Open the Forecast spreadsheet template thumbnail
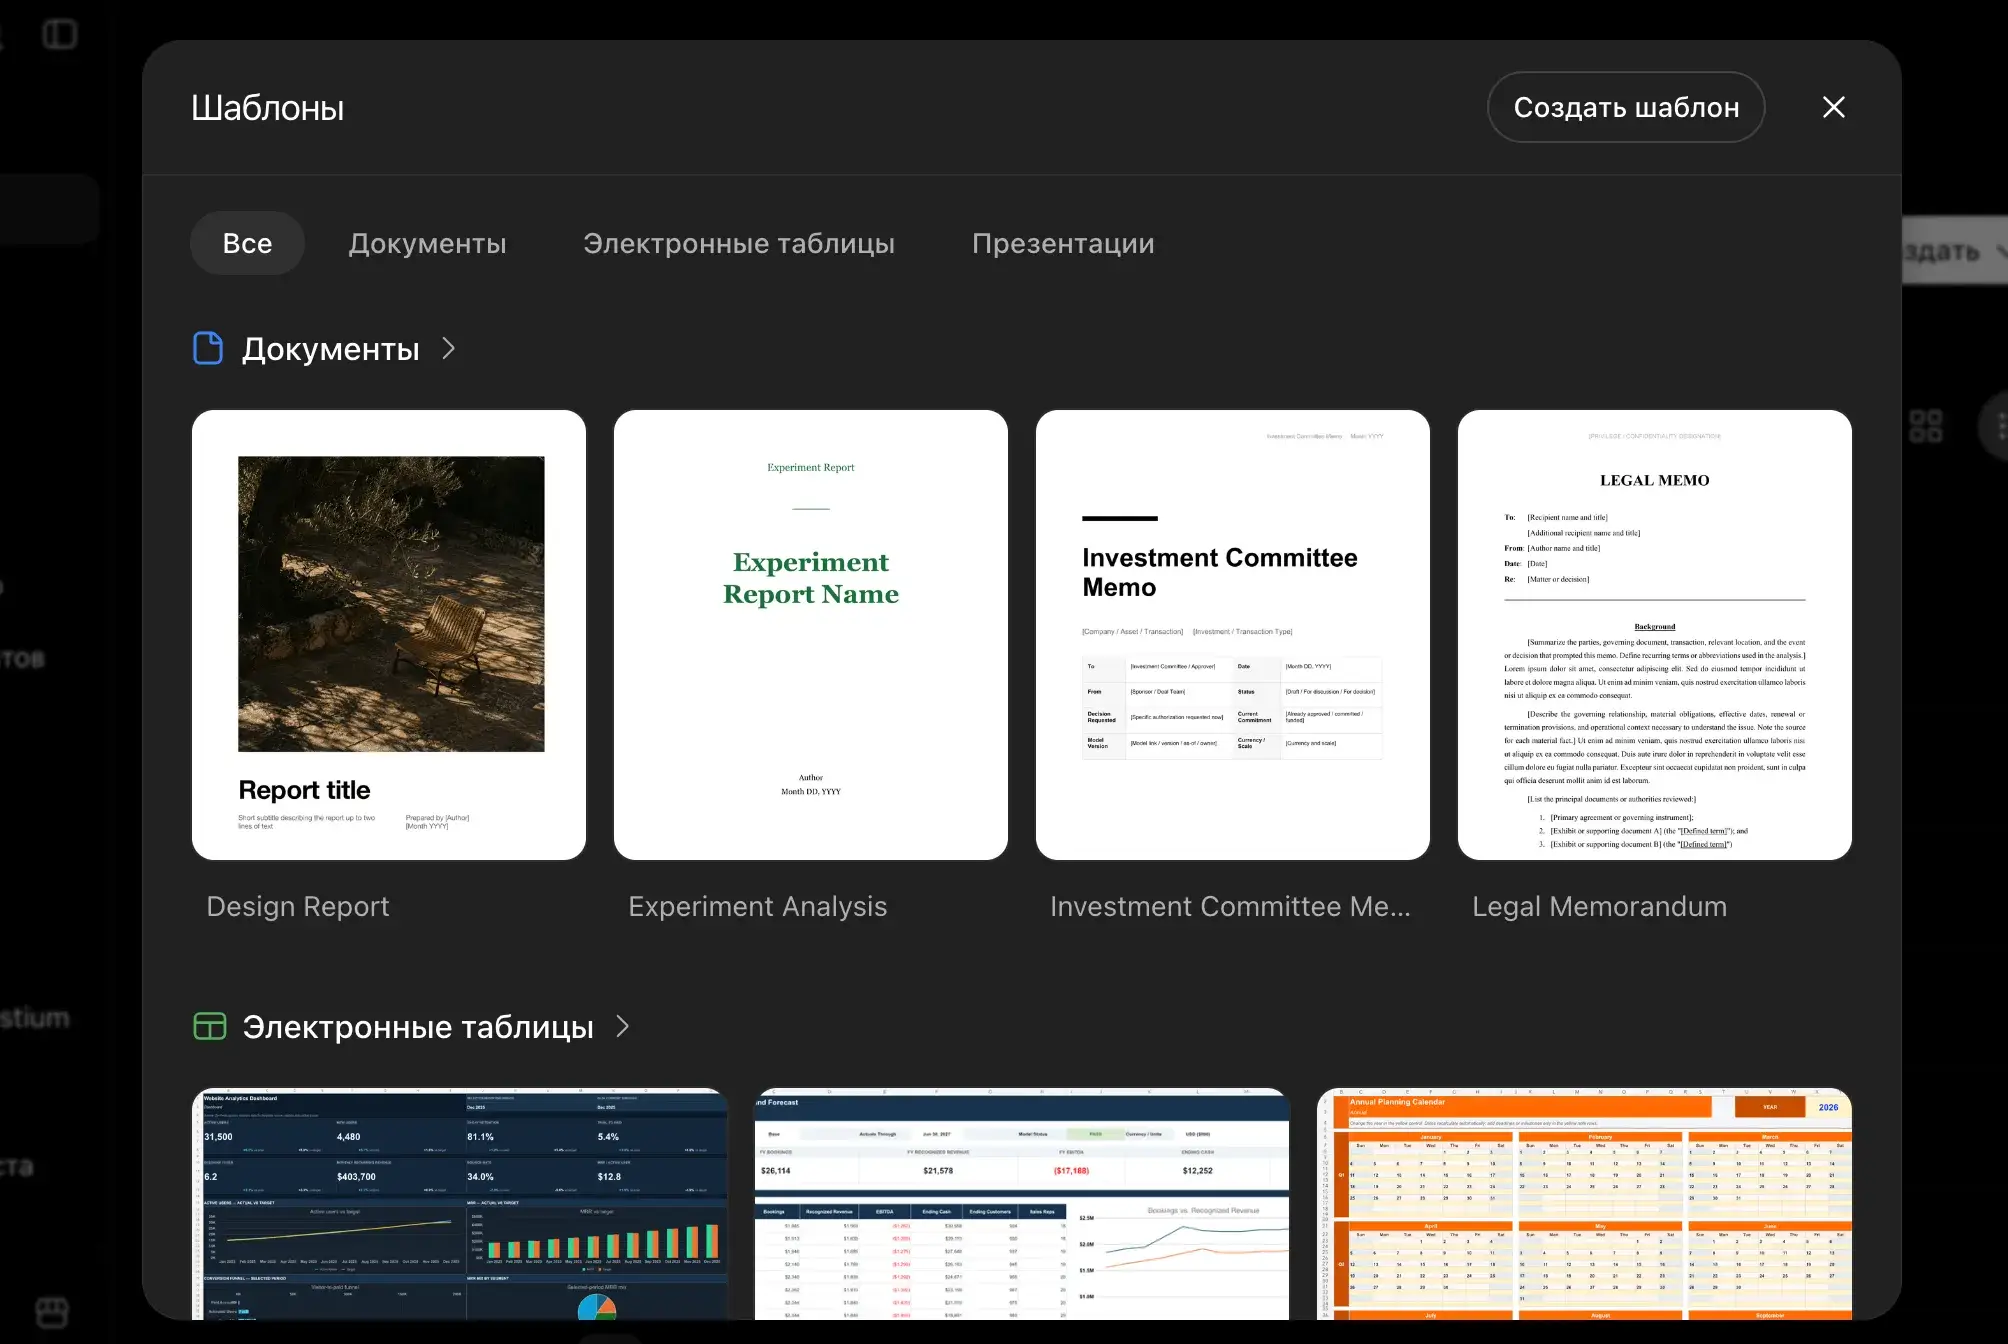Image resolution: width=2008 pixels, height=1344 pixels. pyautogui.click(x=1022, y=1204)
